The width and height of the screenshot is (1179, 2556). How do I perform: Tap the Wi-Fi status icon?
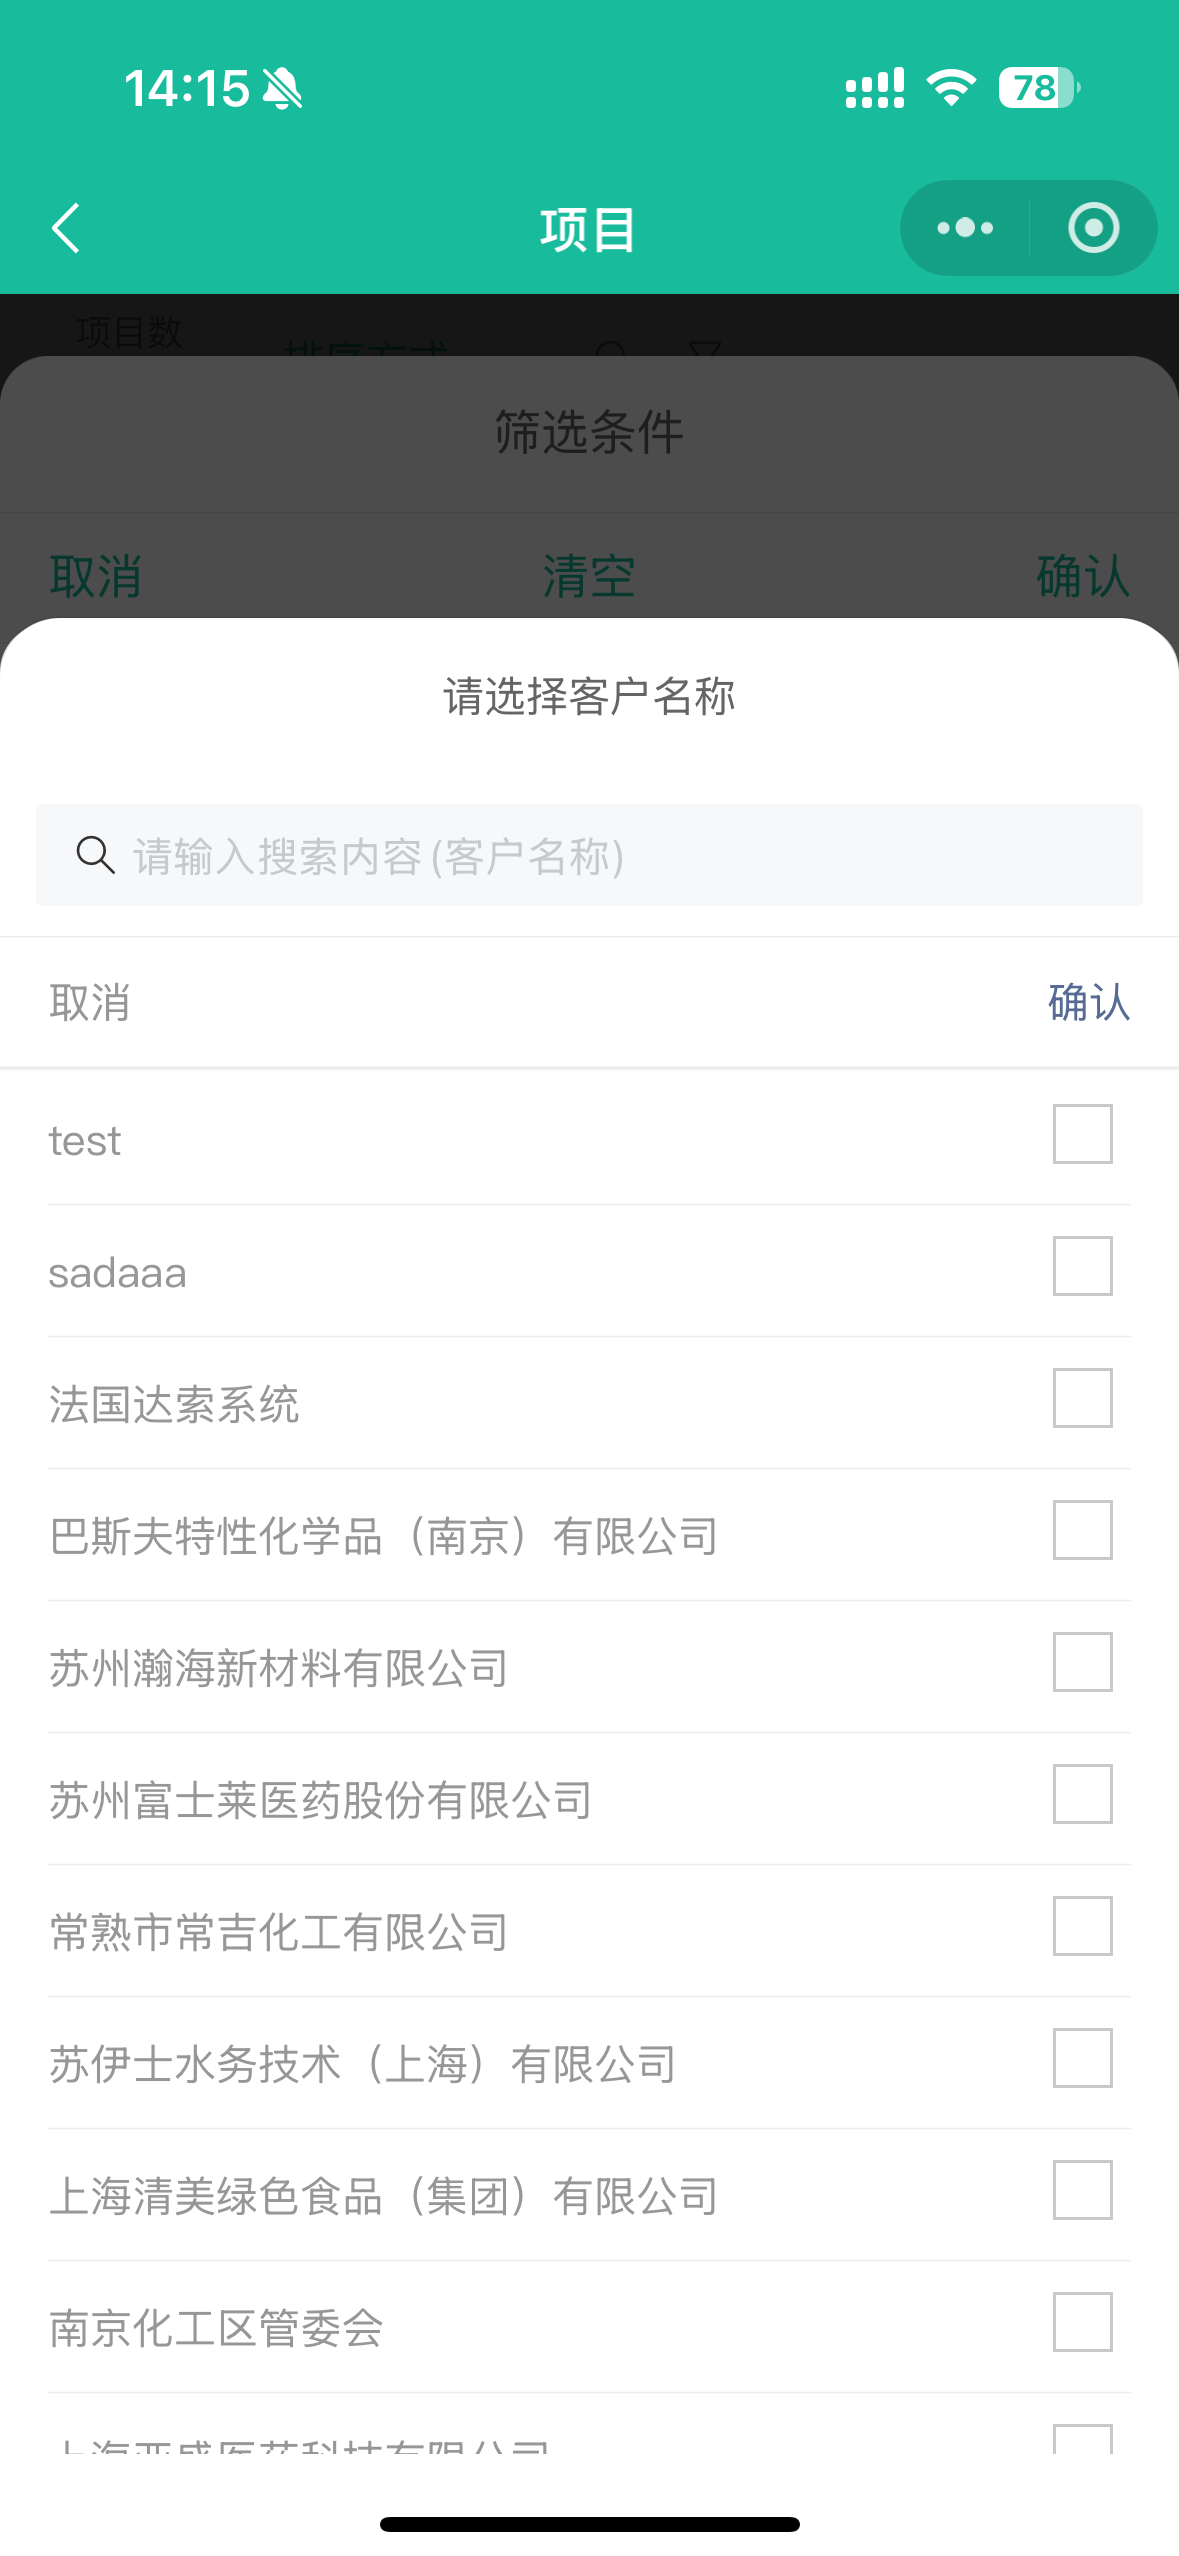click(x=951, y=88)
